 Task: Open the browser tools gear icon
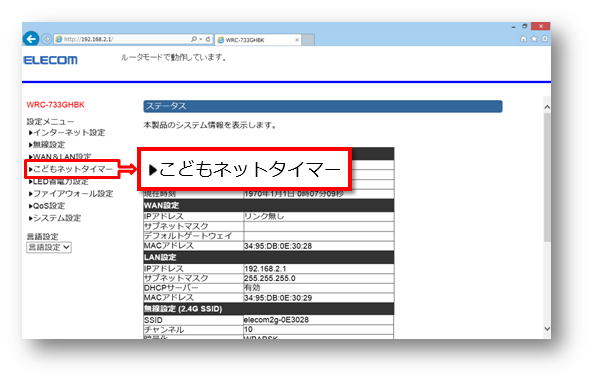coord(545,39)
